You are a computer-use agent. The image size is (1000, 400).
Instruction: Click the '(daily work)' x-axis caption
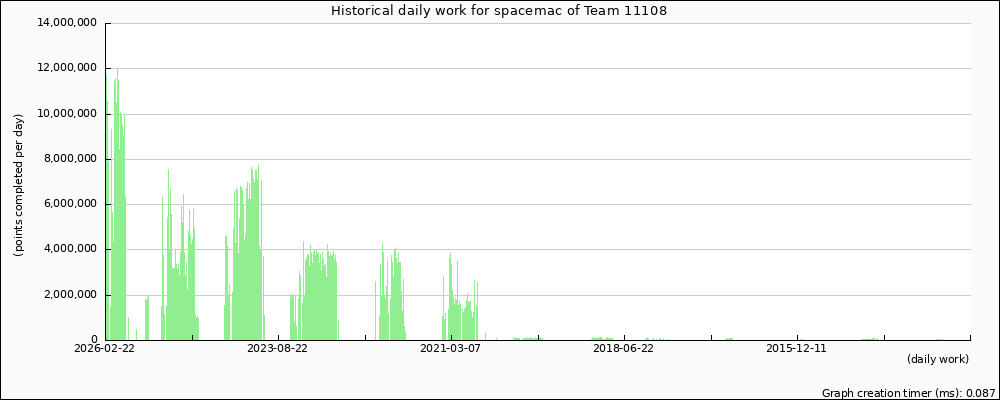click(938, 359)
